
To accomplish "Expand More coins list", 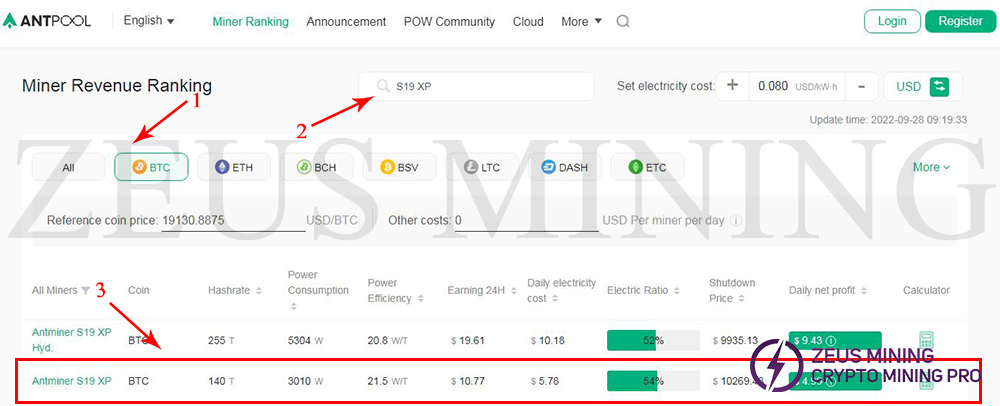I will (931, 167).
